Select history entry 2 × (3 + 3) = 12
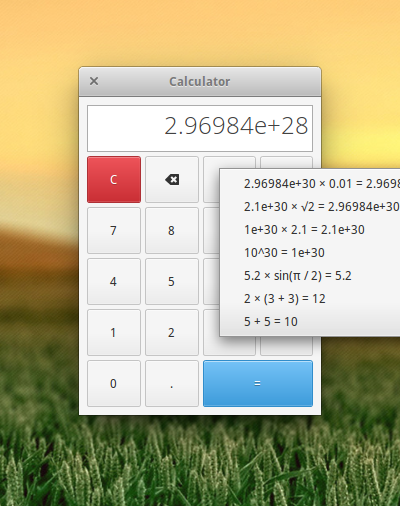The width and height of the screenshot is (400, 506). (310, 299)
